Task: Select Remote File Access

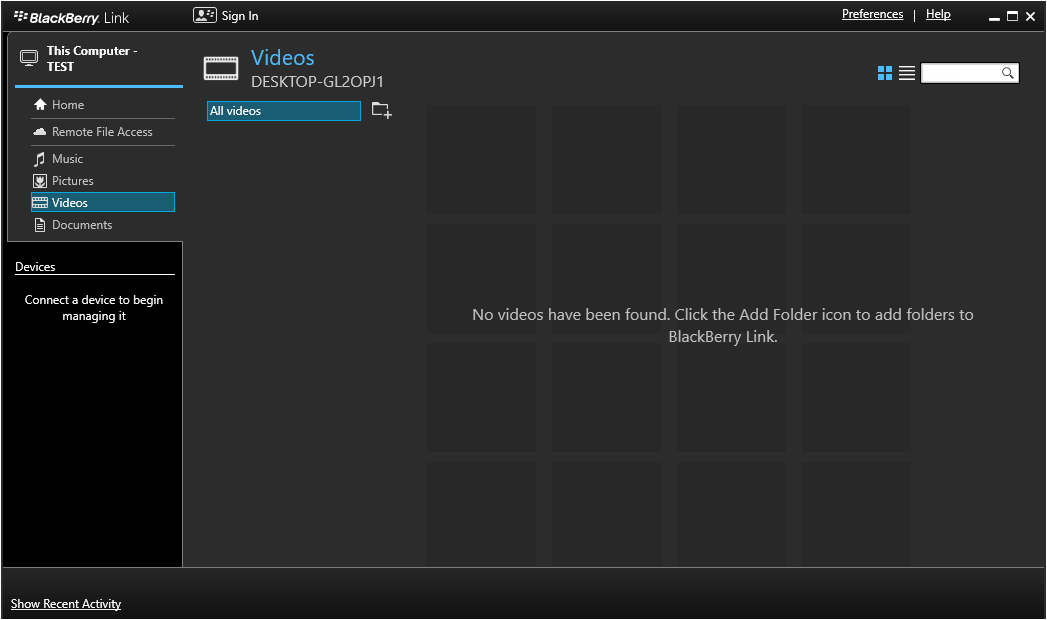Action: [102, 132]
